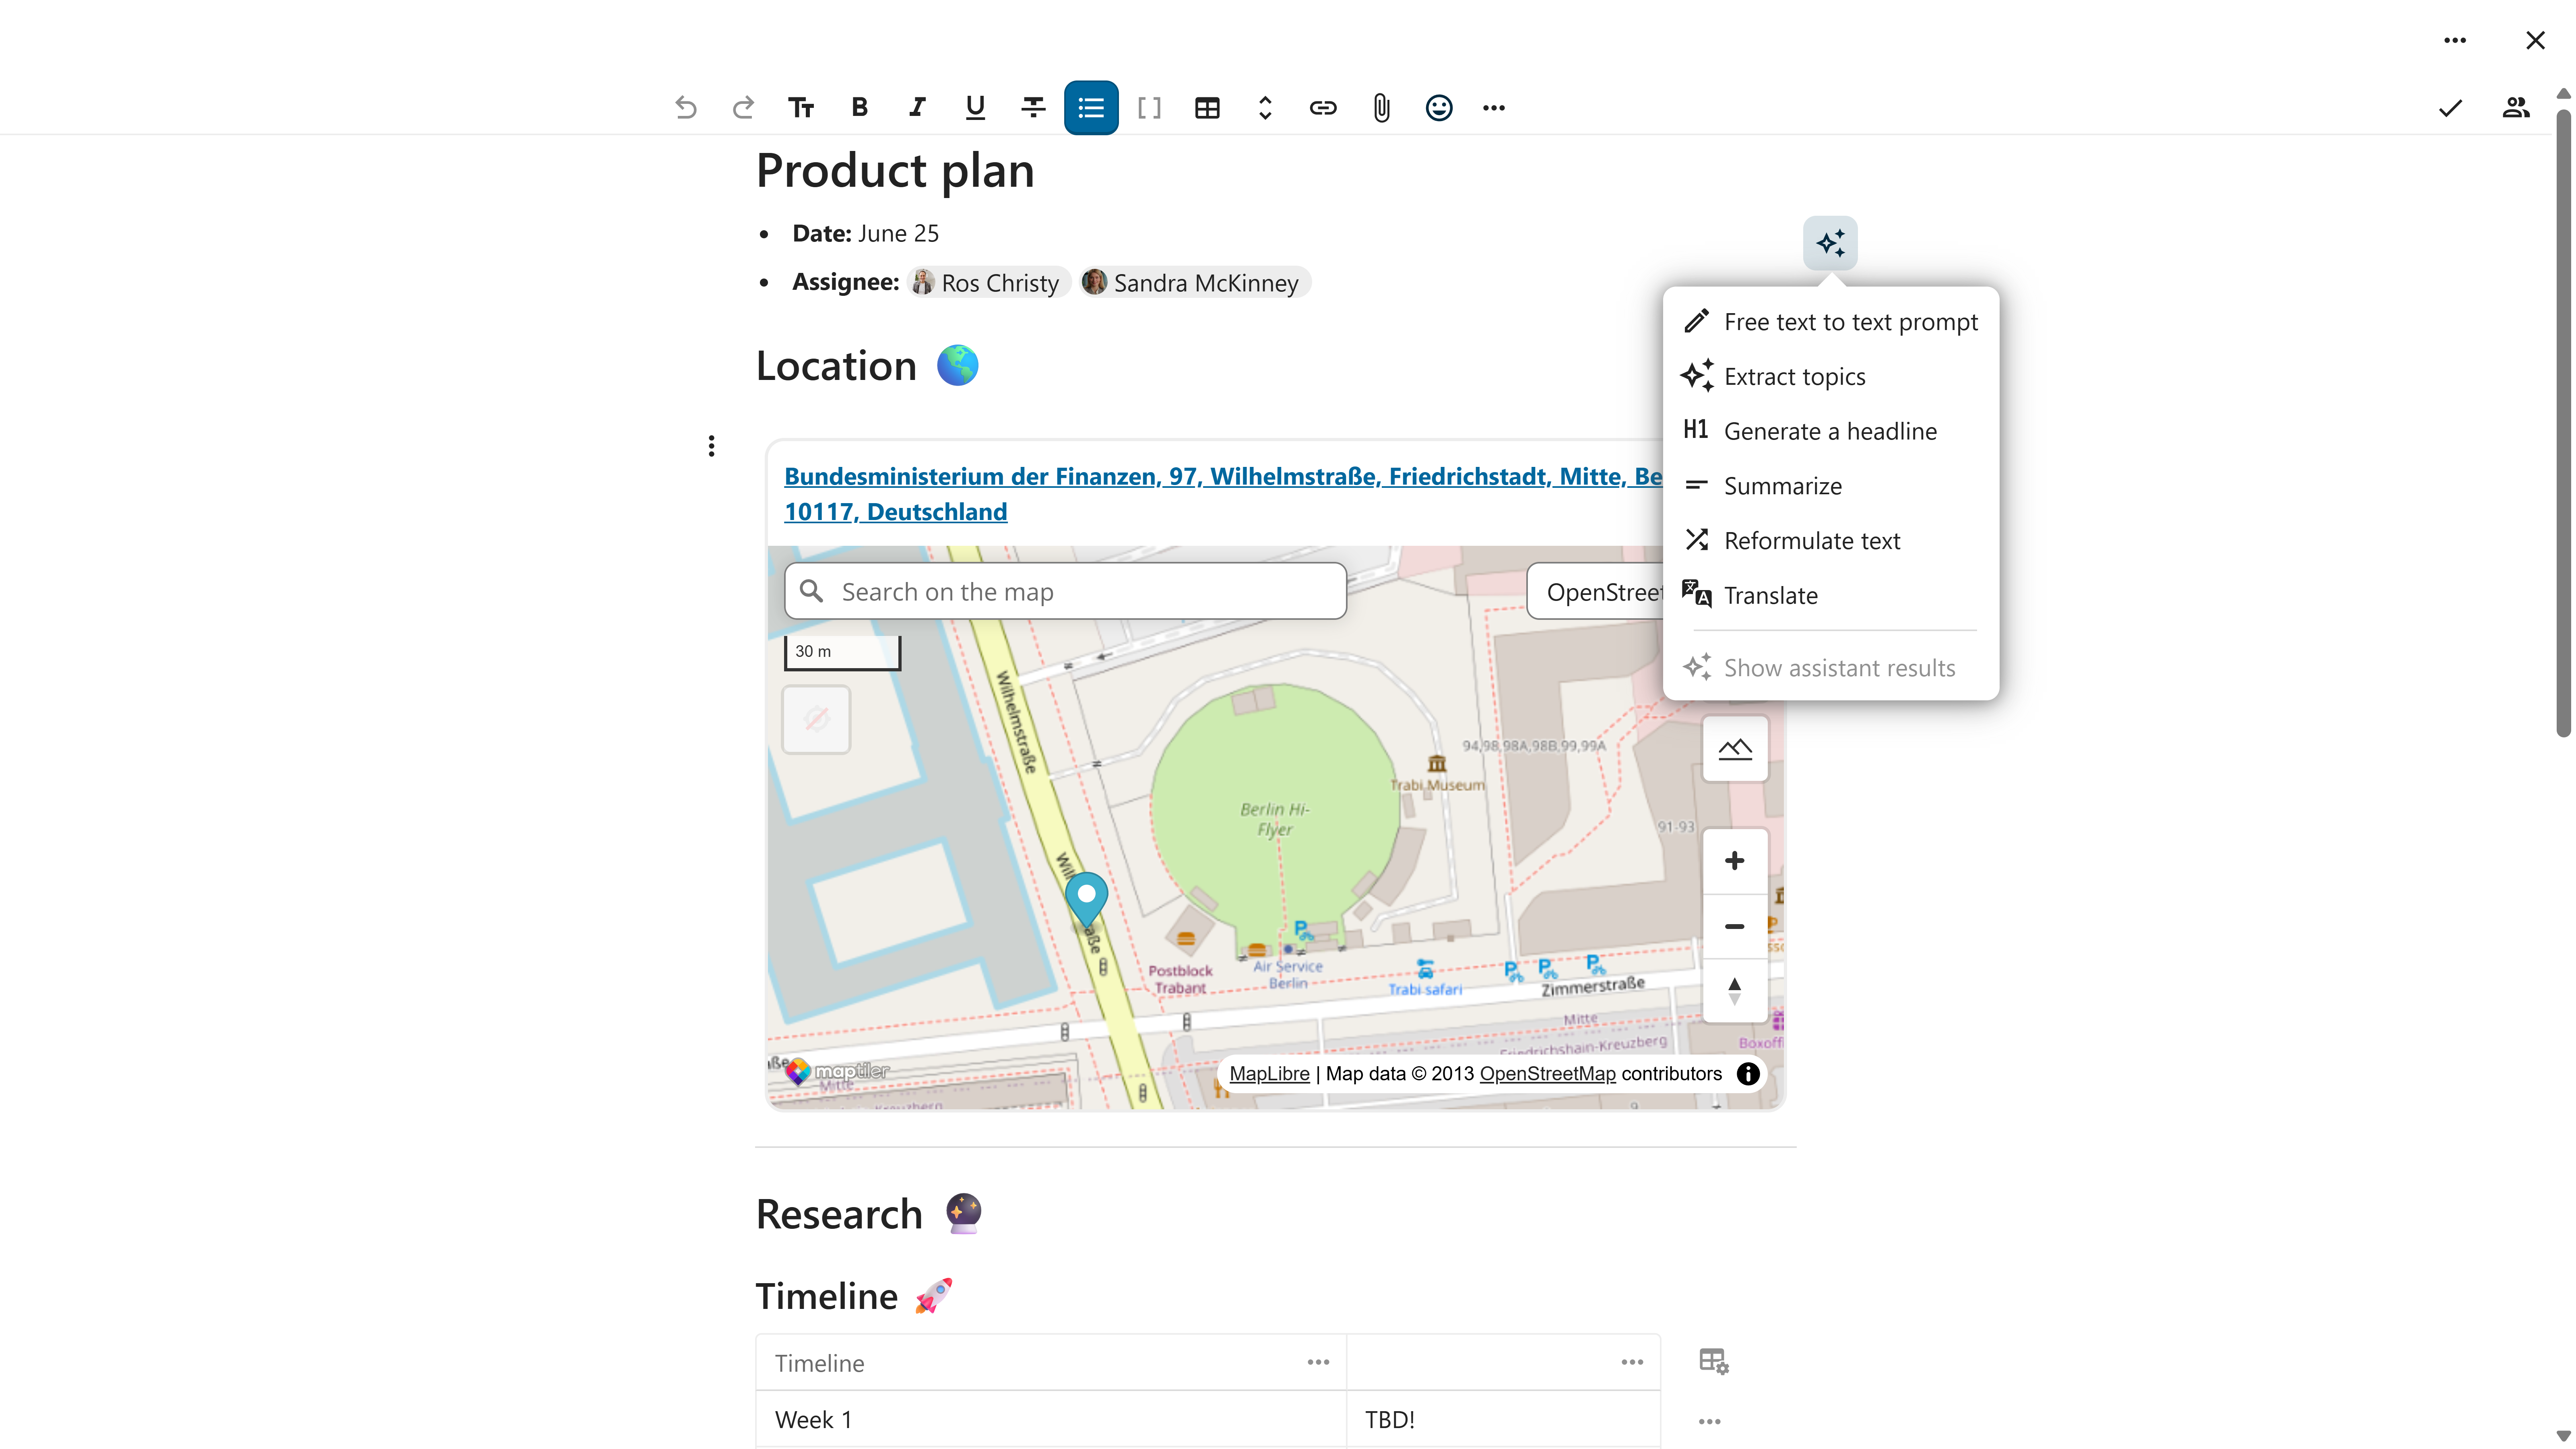Choose Translate in the assistant menu
This screenshot has height=1449, width=2576.
tap(1771, 595)
